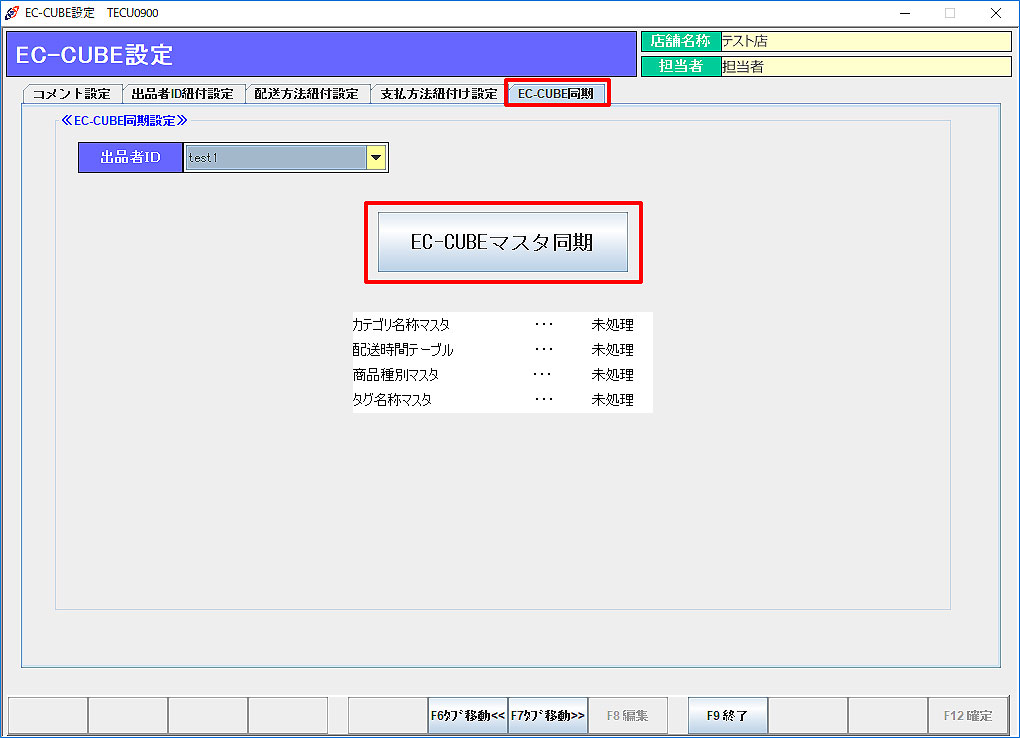1020x738 pixels.
Task: Click the F12 確定 button
Action: [968, 715]
